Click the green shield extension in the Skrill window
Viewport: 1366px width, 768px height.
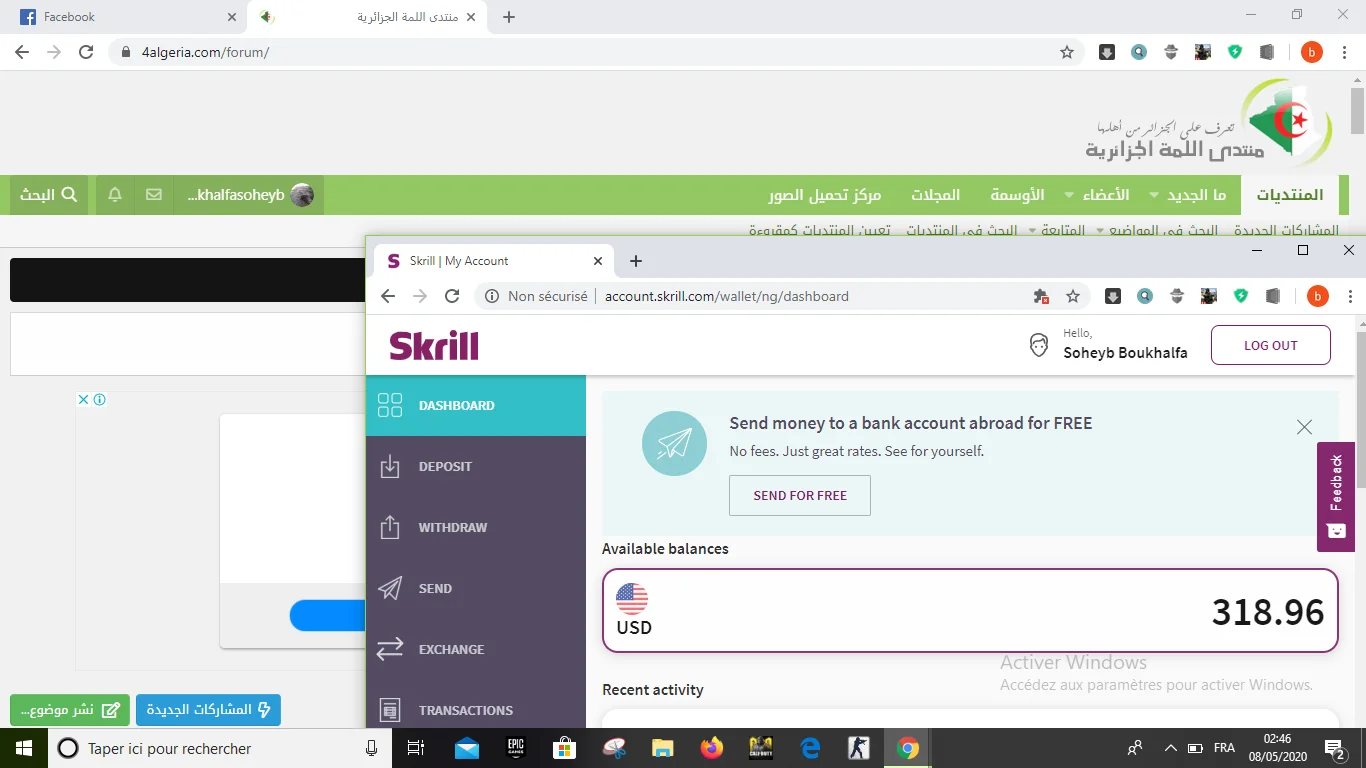(1241, 296)
